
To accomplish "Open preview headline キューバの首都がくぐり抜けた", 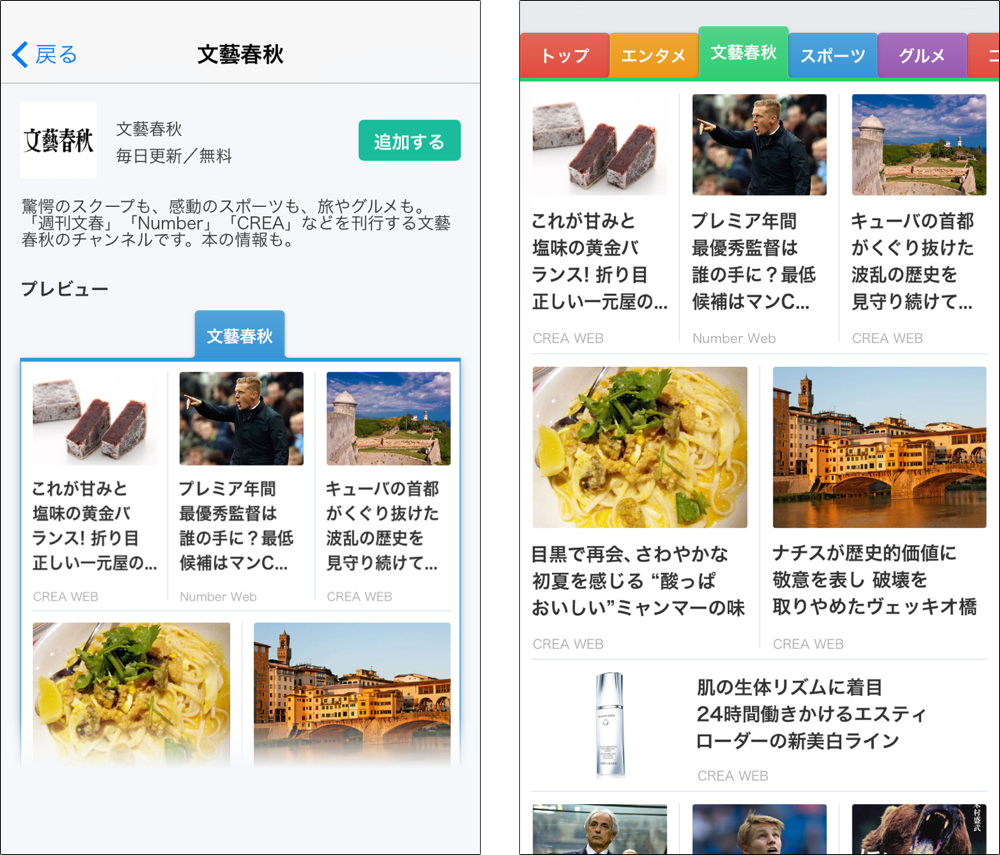I will tap(383, 526).
